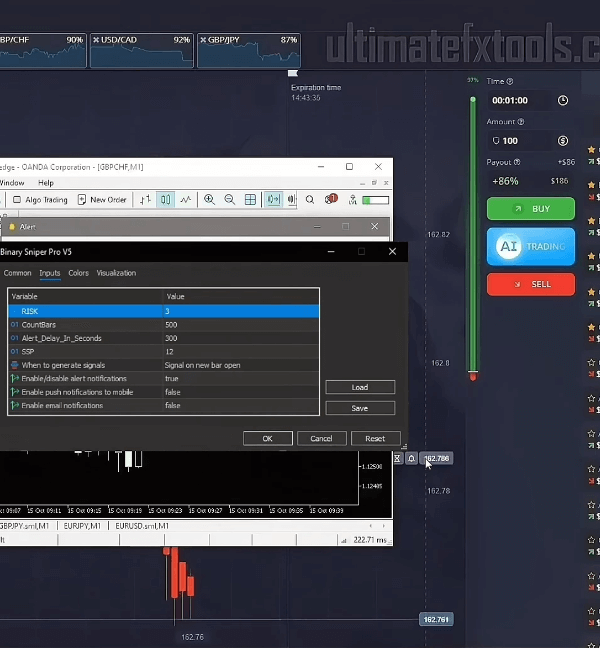Screen dimensions: 600x648
Task: Switch chart to bar chart icon
Action: [x=145, y=200]
